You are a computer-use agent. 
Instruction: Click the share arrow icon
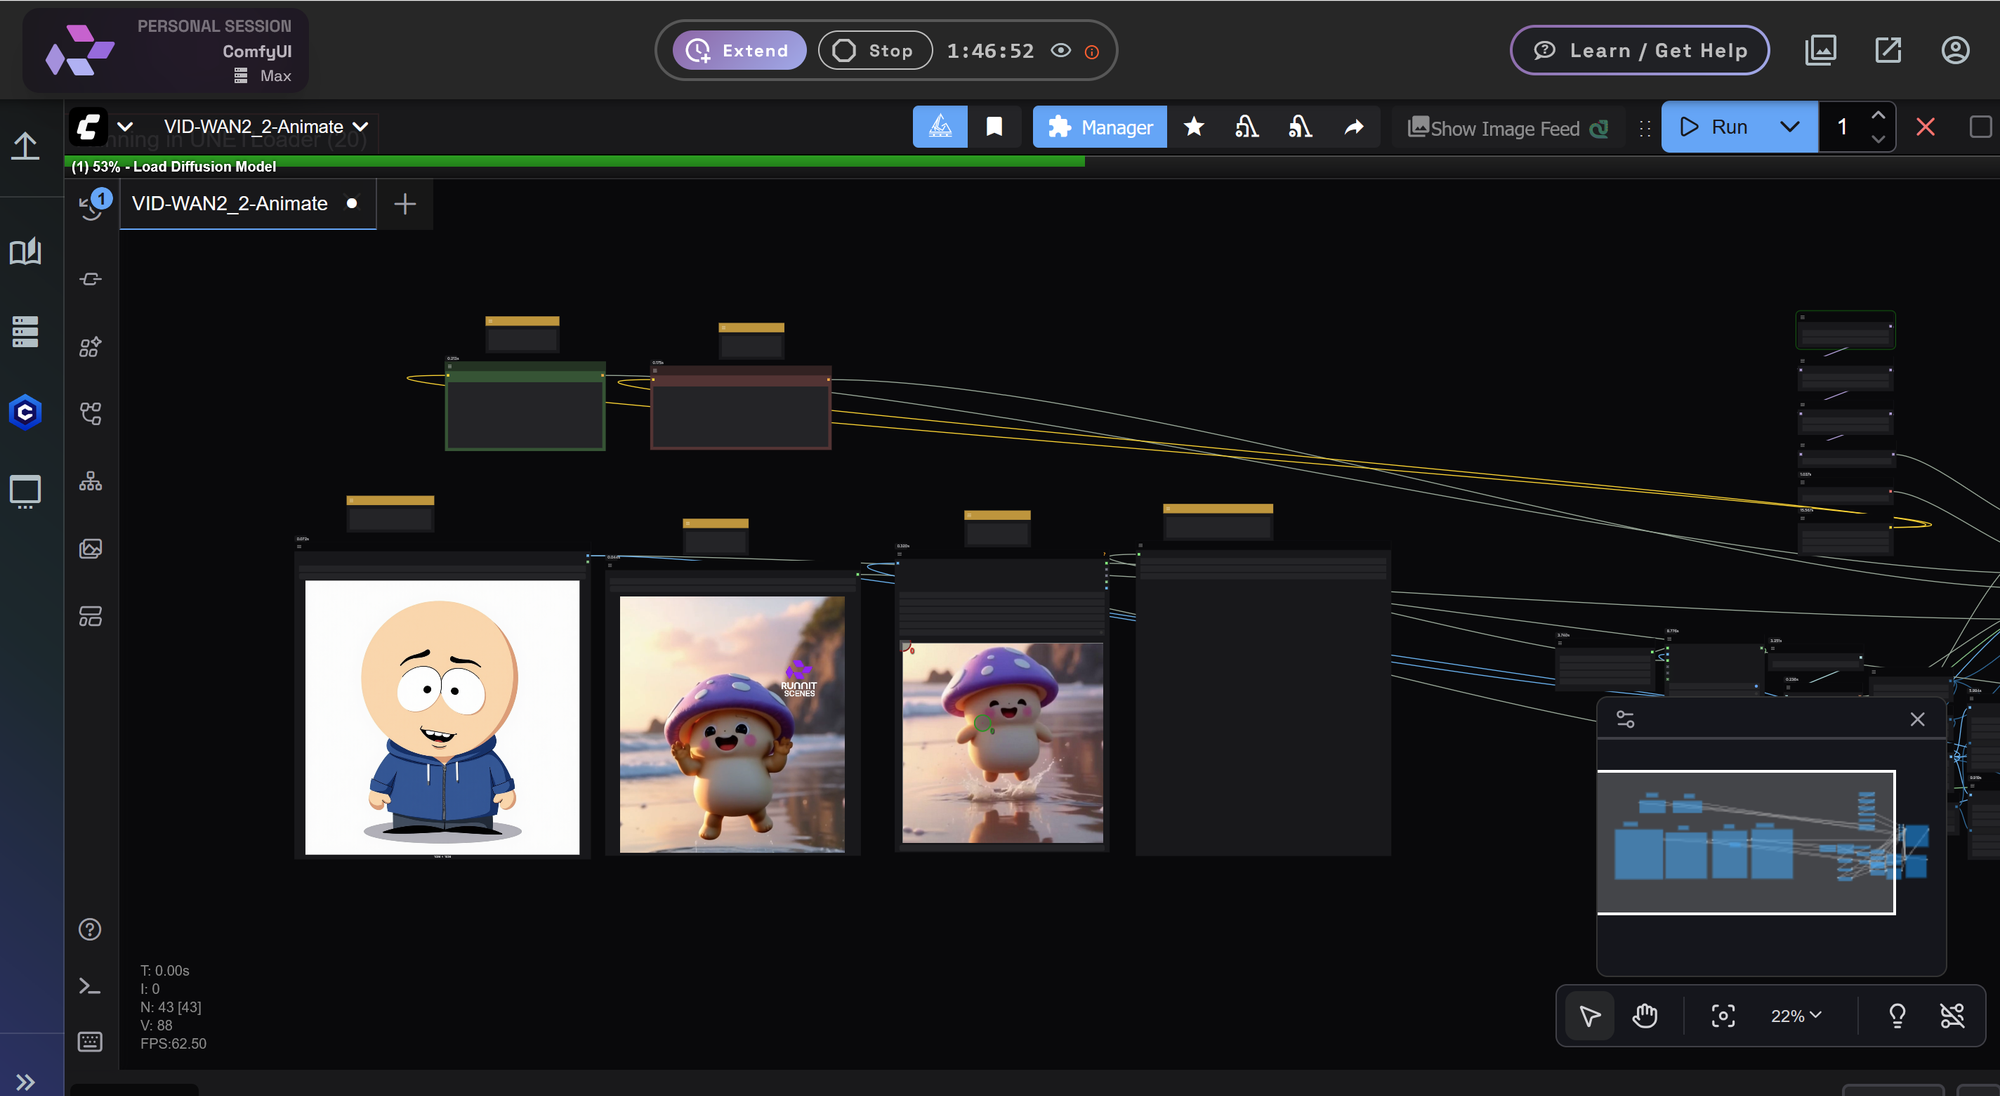(x=1354, y=127)
